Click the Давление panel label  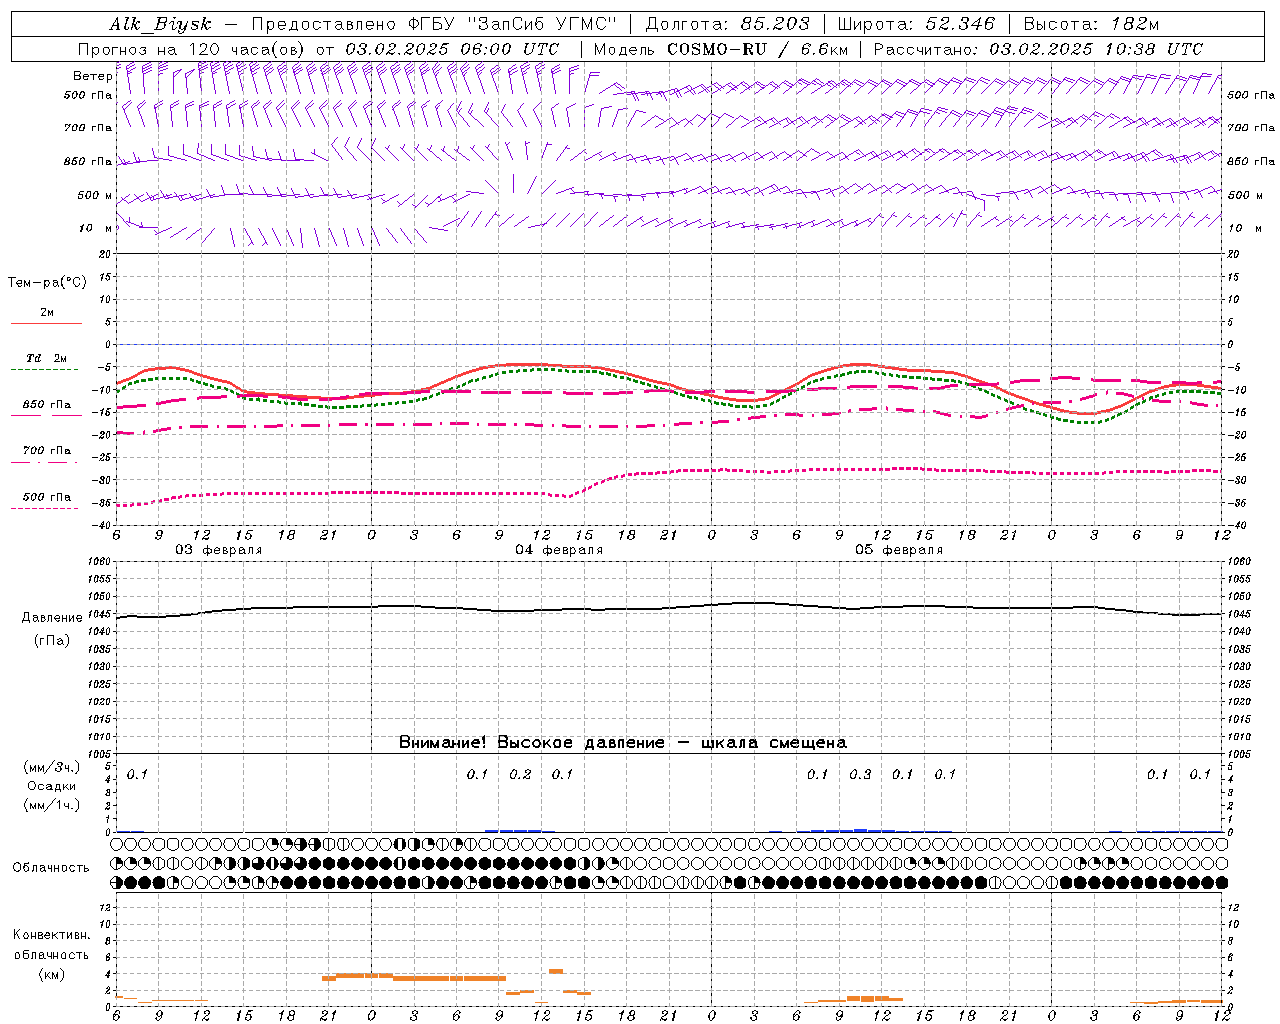pyautogui.click(x=52, y=618)
